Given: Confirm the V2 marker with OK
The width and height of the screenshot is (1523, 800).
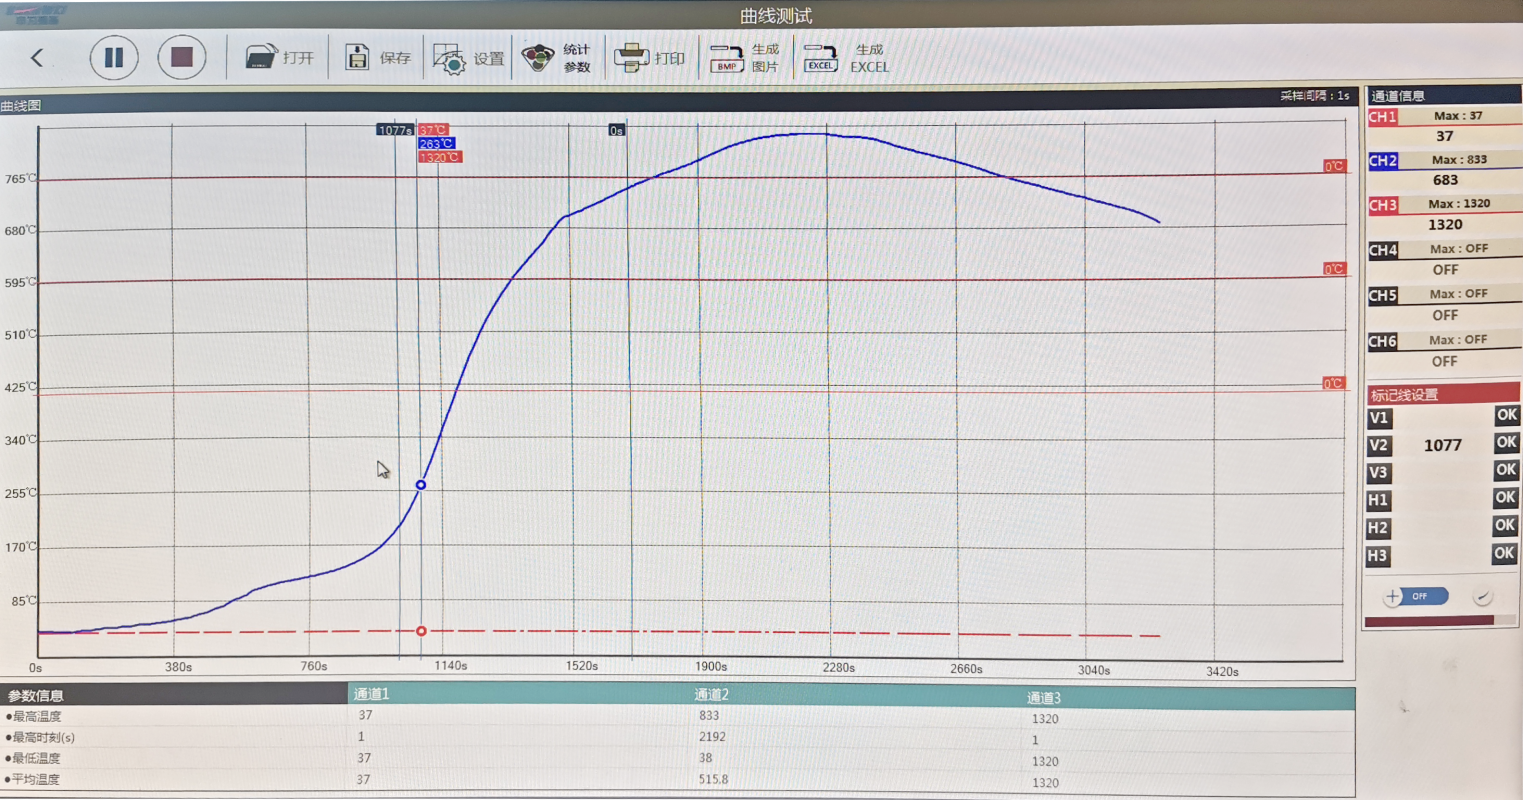Looking at the screenshot, I should pyautogui.click(x=1506, y=442).
